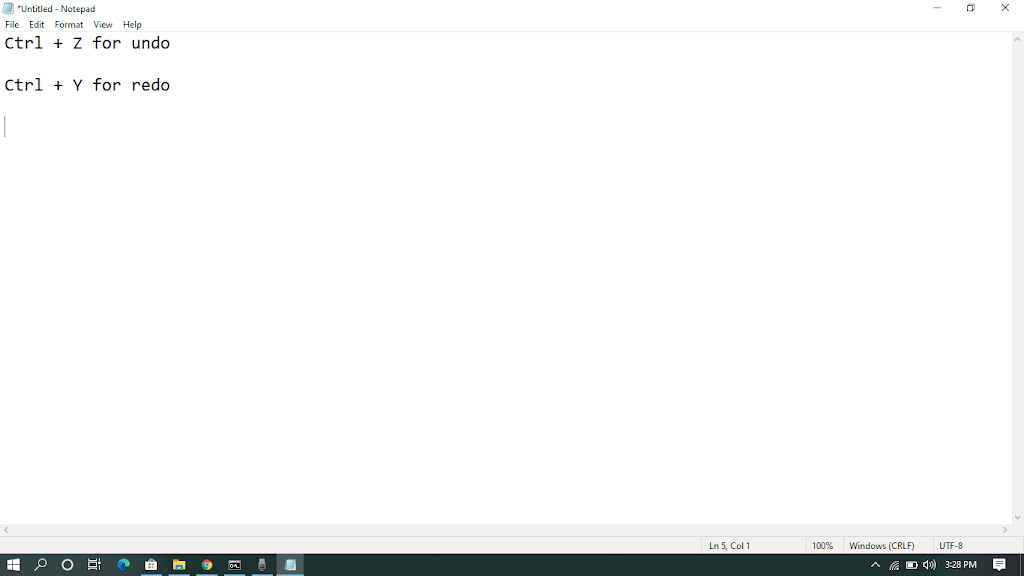Launch Microsoft Edge from the taskbar
The image size is (1024, 576).
pyautogui.click(x=124, y=565)
